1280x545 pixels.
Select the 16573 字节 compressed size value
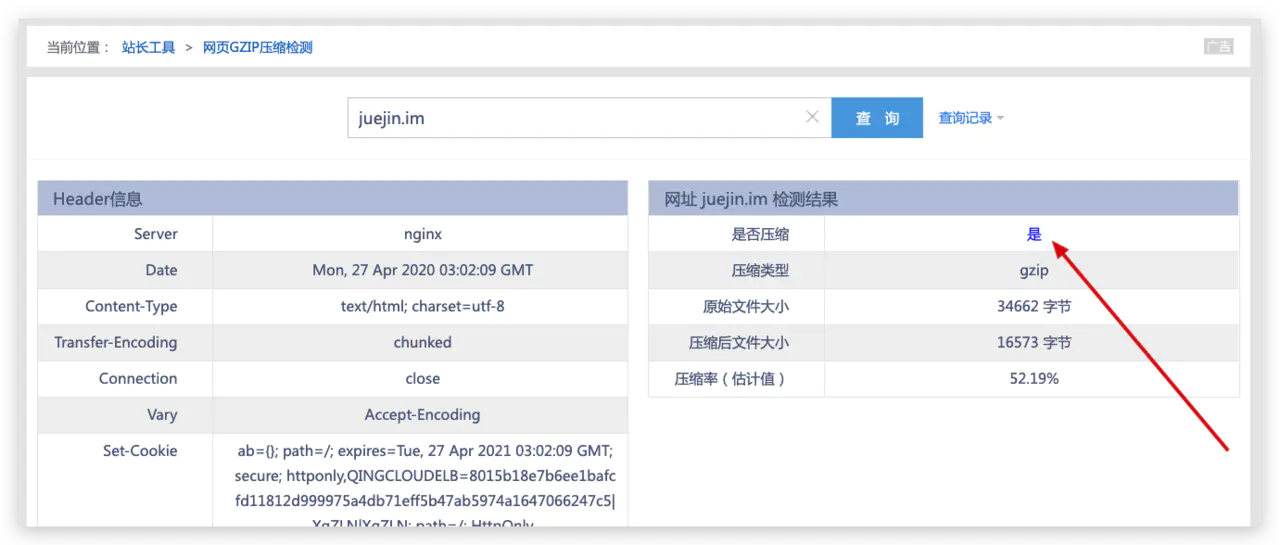point(1034,342)
